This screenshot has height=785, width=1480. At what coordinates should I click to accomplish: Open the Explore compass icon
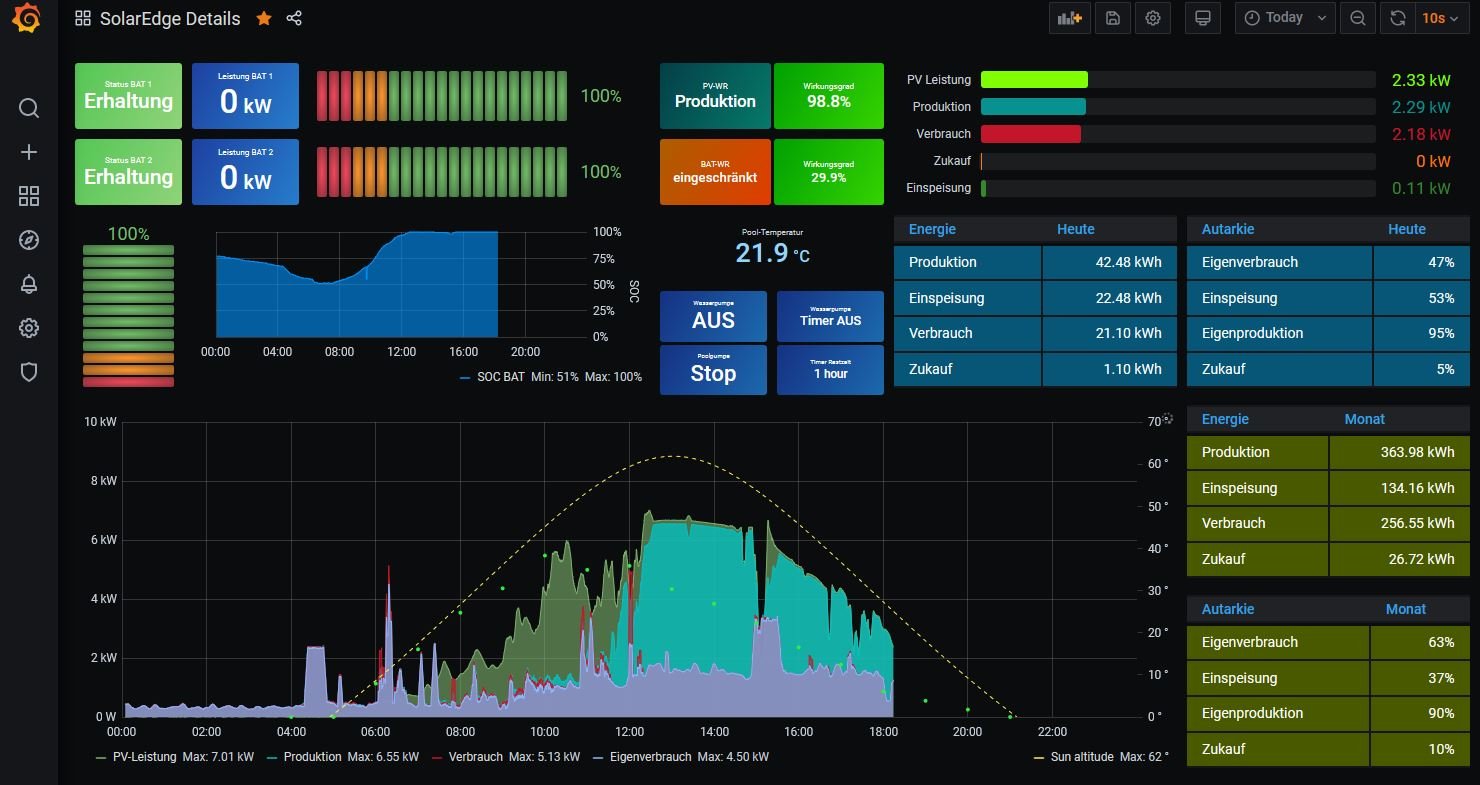coord(29,240)
